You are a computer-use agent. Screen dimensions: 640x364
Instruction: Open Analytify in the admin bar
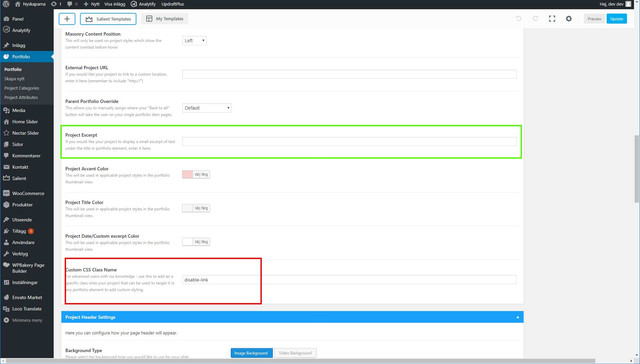(x=143, y=4)
